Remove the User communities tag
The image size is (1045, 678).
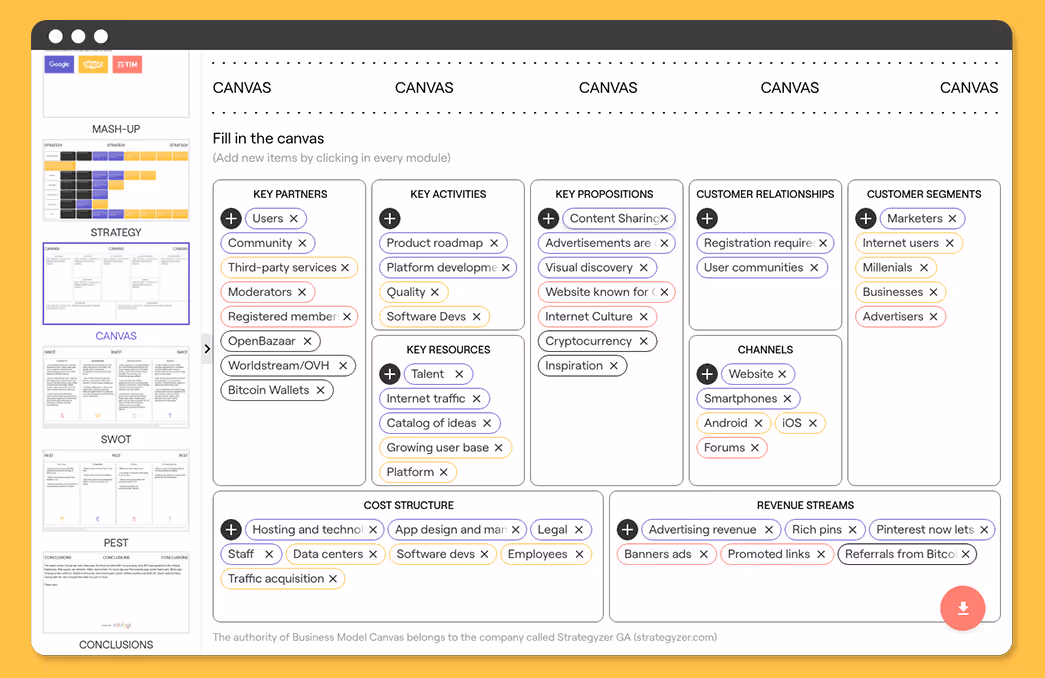tap(814, 267)
